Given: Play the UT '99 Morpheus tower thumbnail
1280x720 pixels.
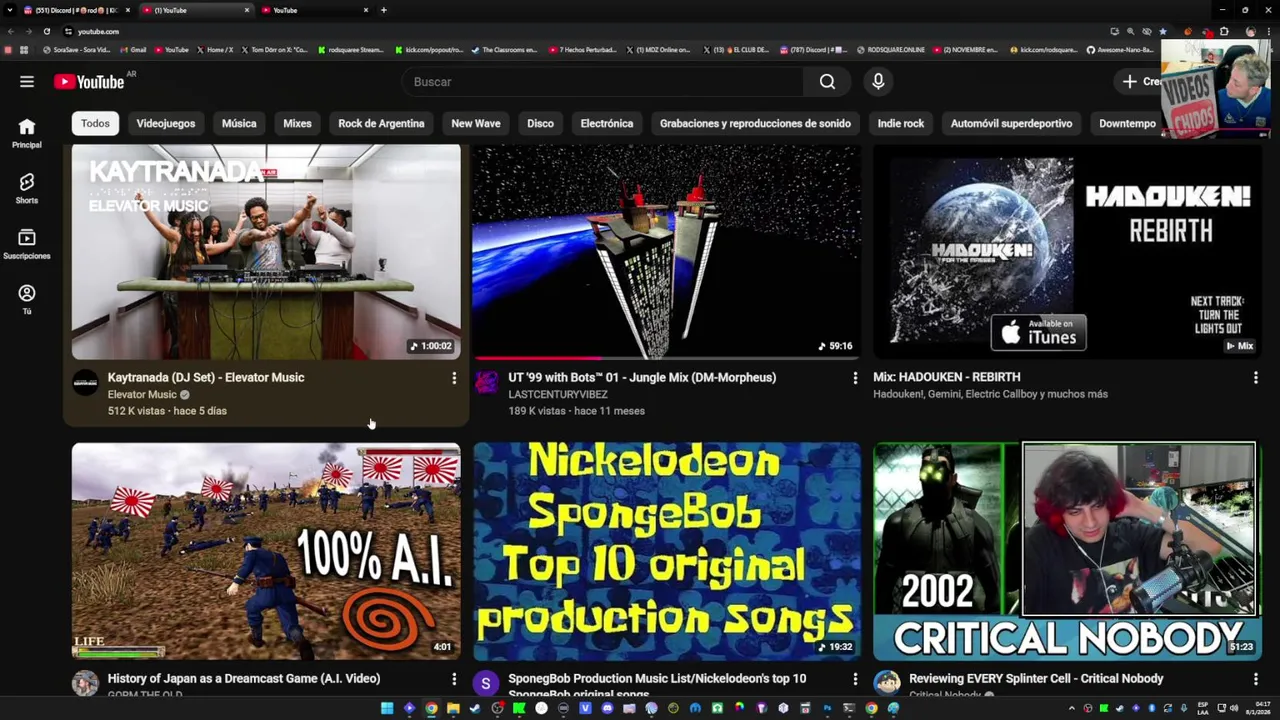Looking at the screenshot, I should (667, 252).
